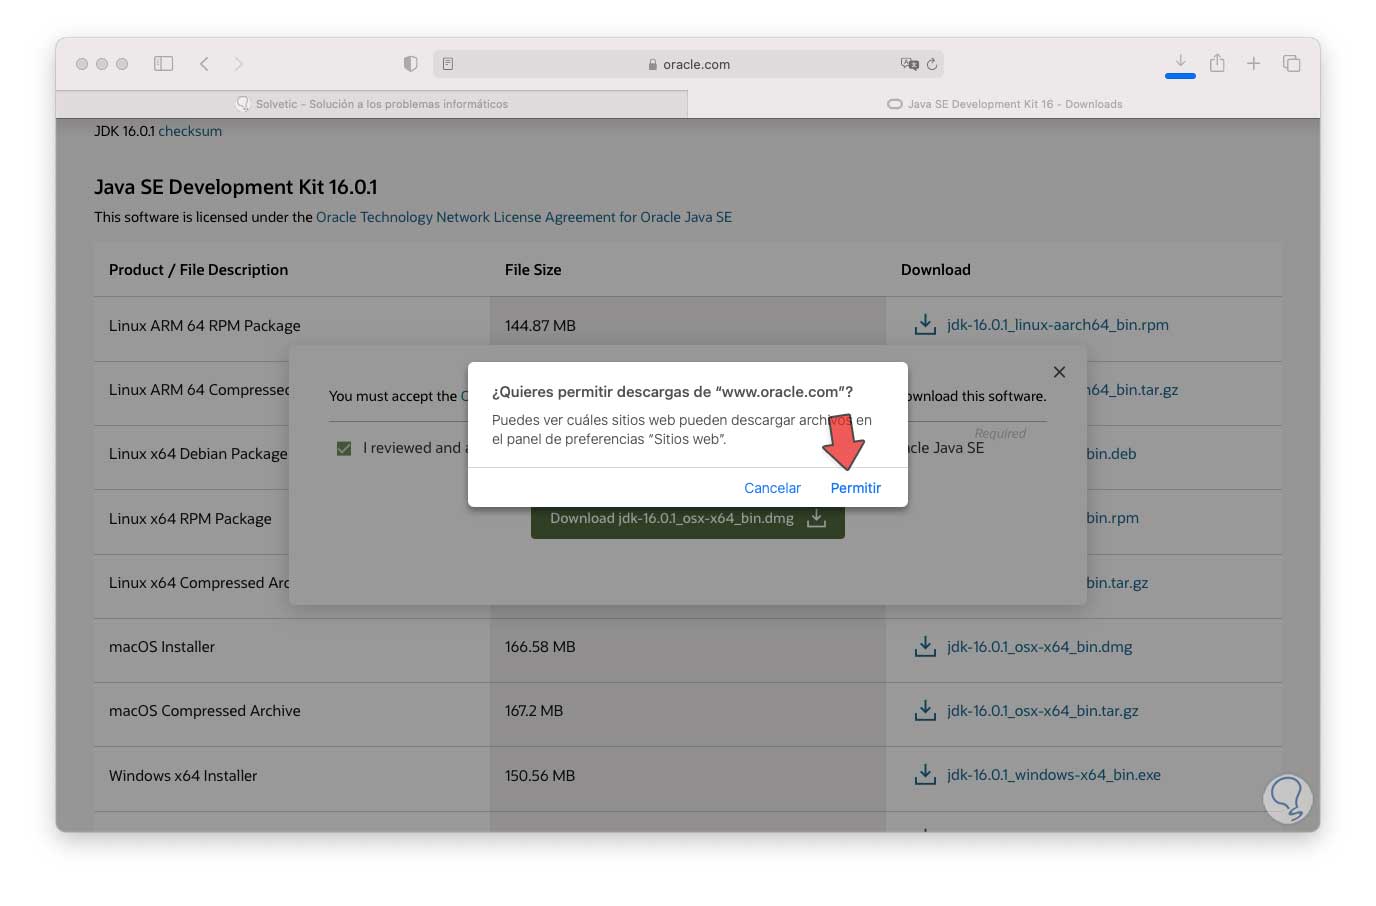Image resolution: width=1376 pixels, height=906 pixels.
Task: Click download icon for macOS Compressed Archive
Action: [925, 711]
